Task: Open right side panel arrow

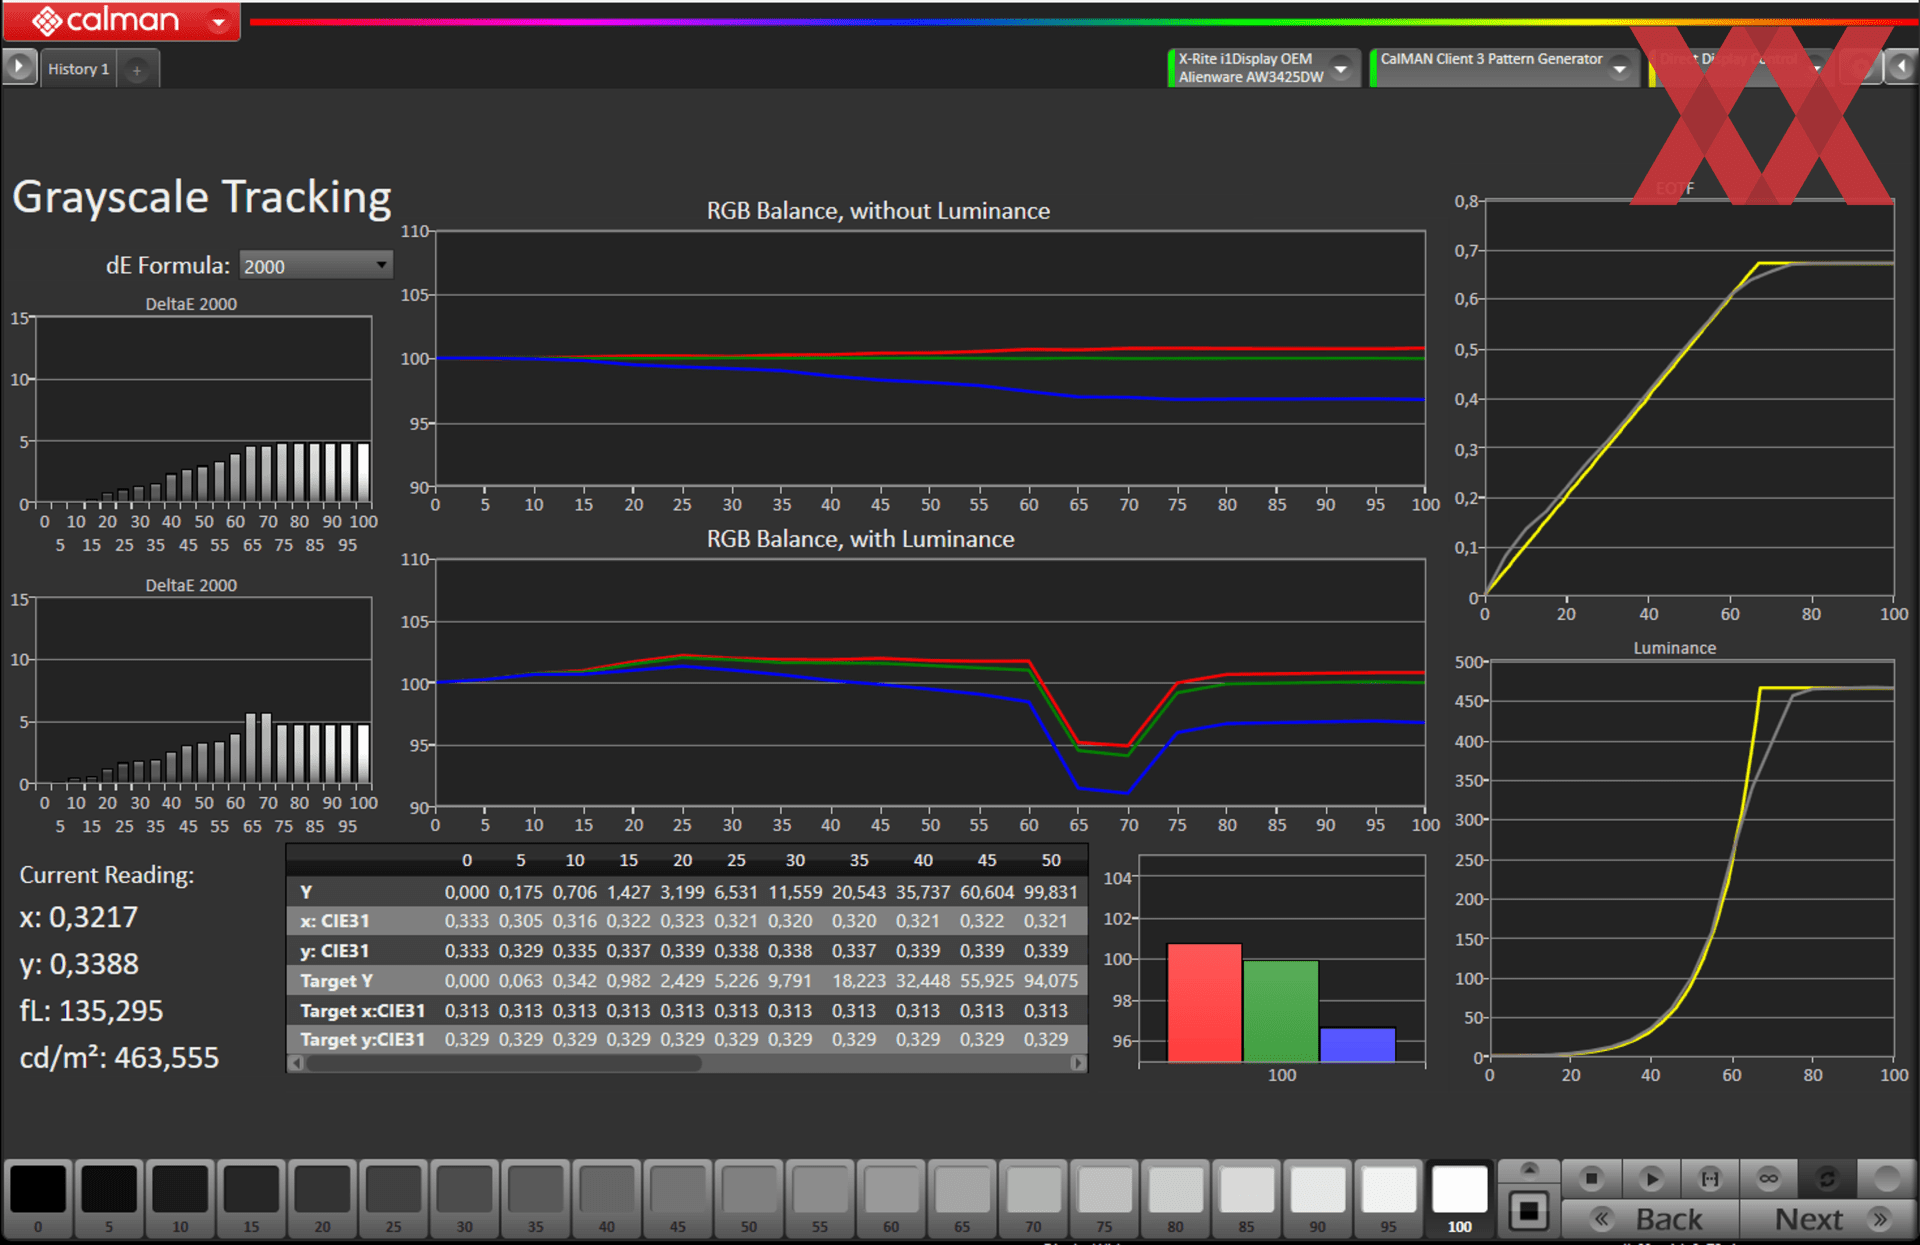Action: 1901,67
